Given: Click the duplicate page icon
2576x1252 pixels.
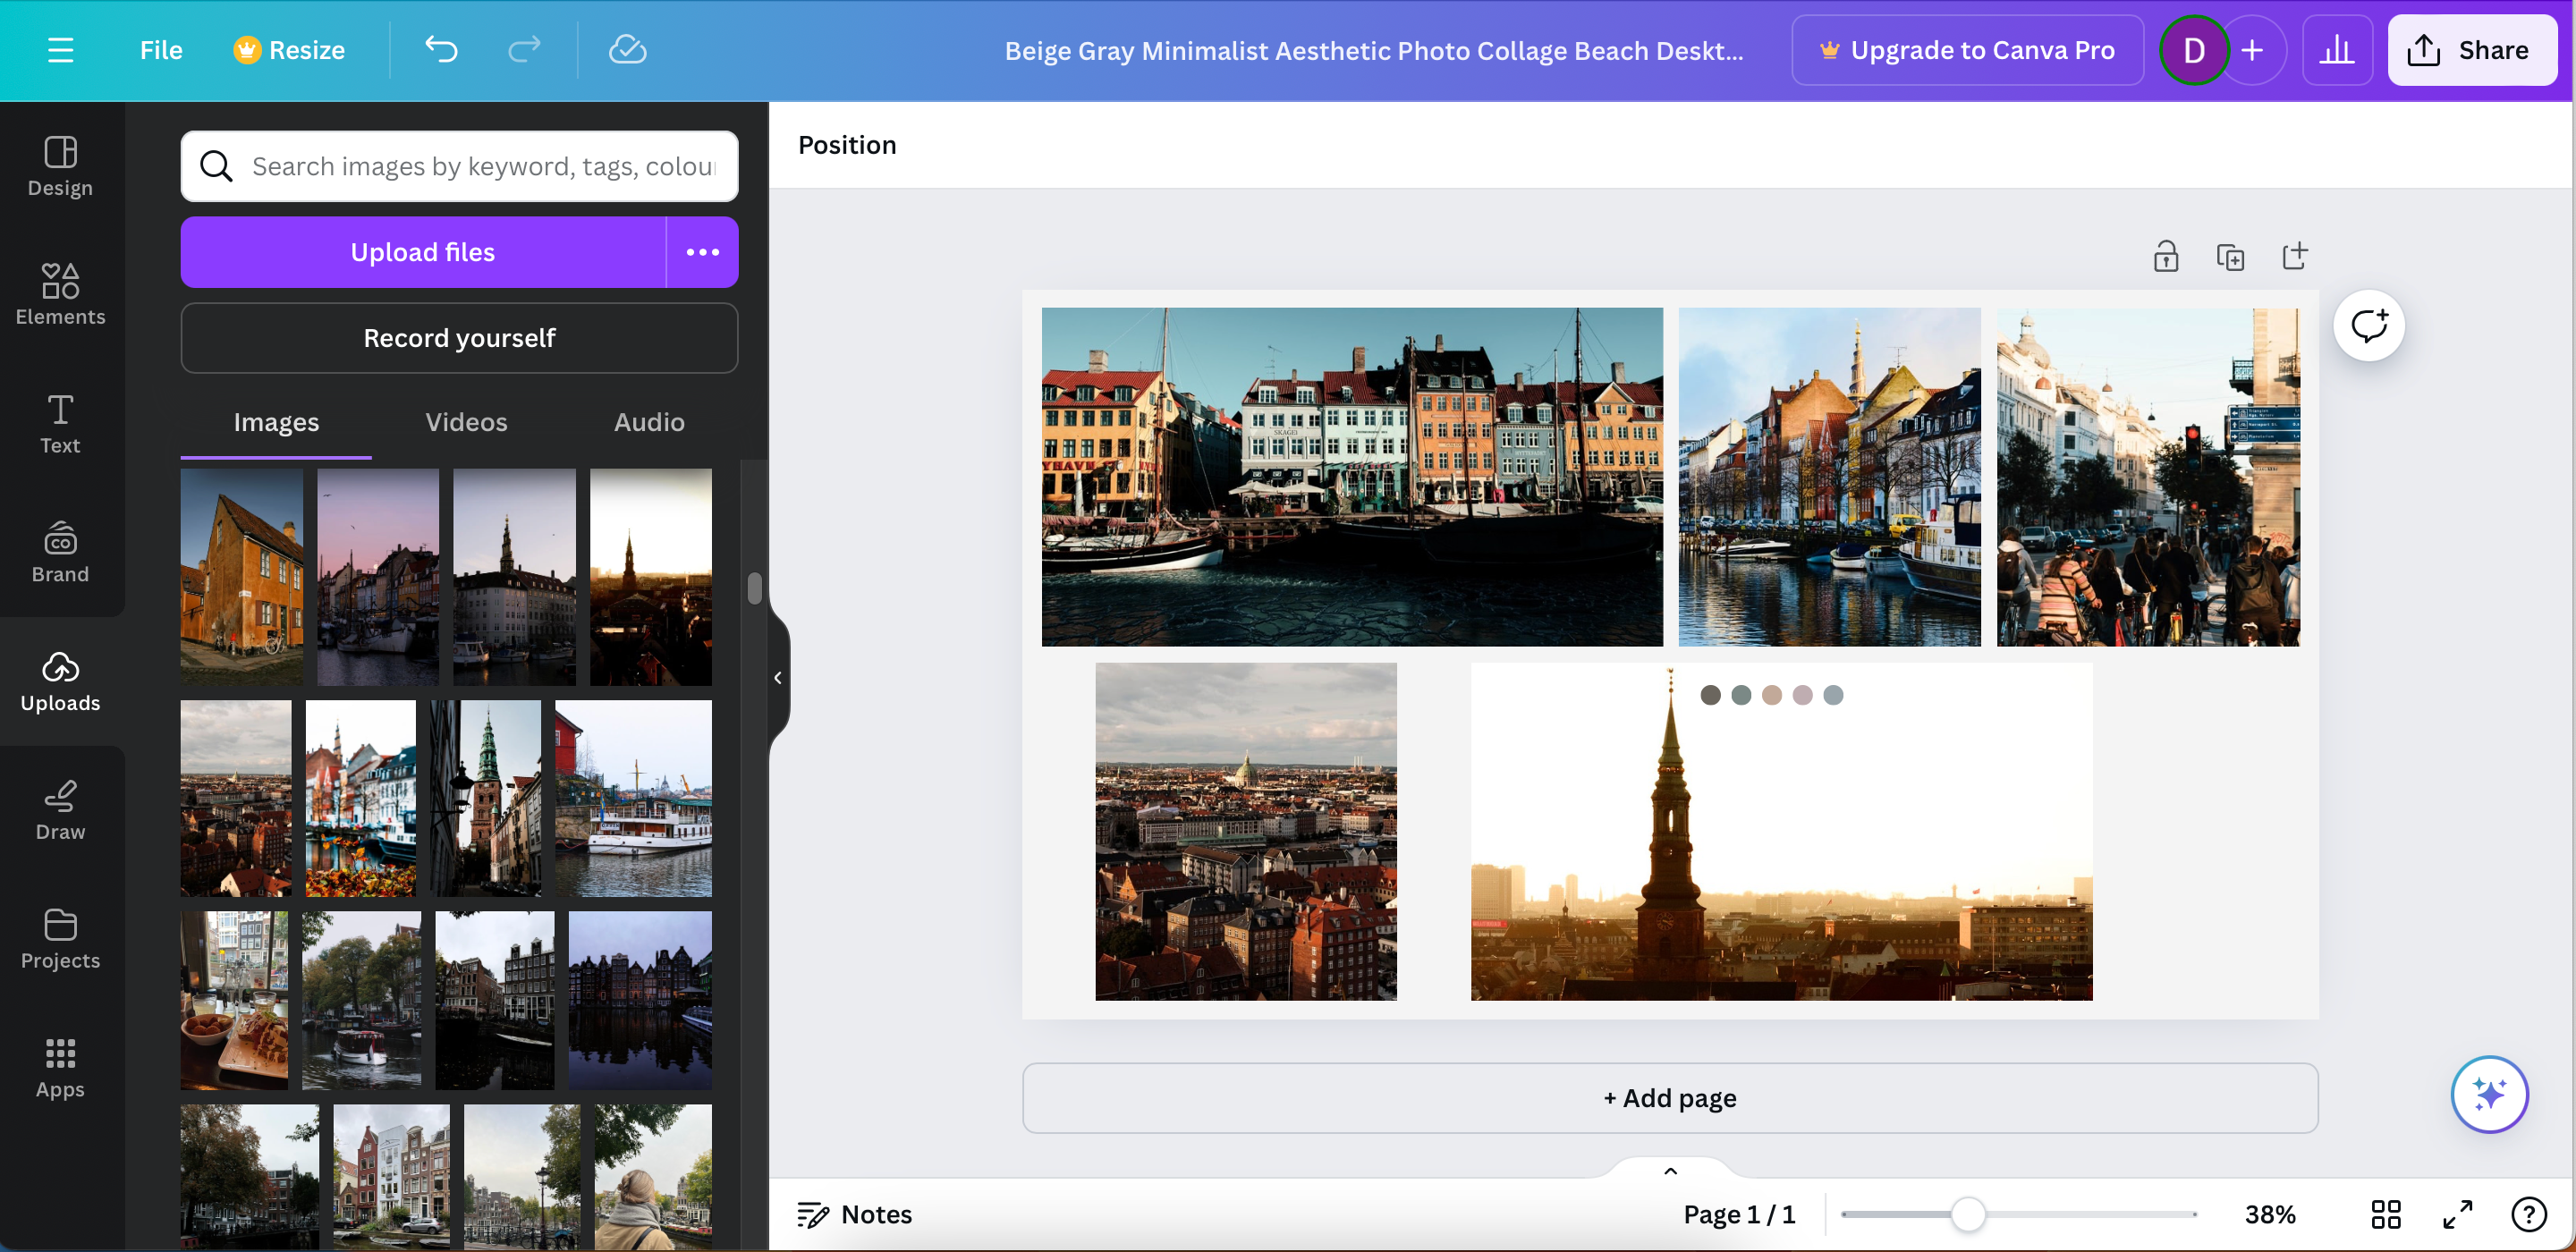Looking at the screenshot, I should 2229,257.
